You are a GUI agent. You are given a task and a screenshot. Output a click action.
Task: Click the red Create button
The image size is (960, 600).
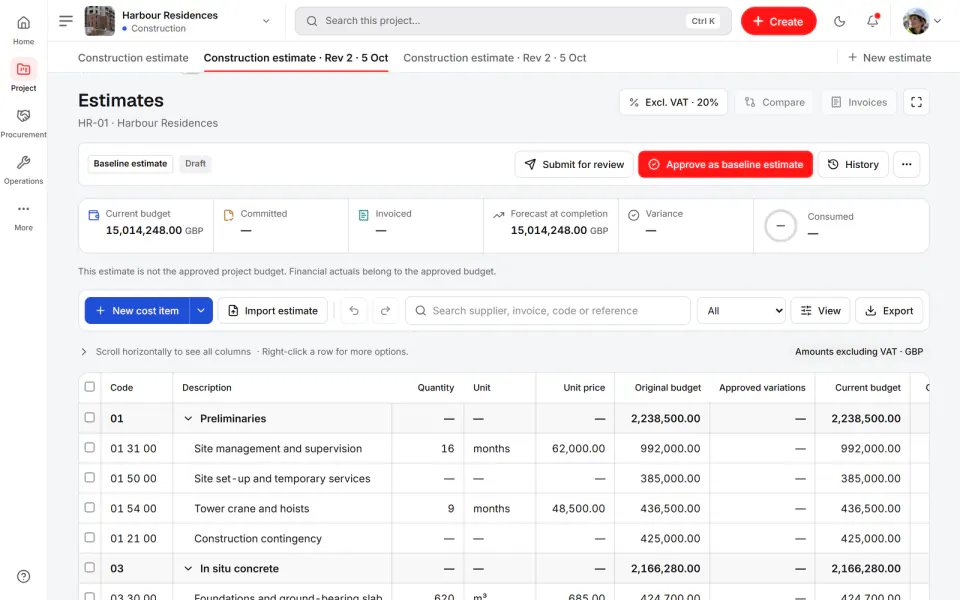pos(778,21)
